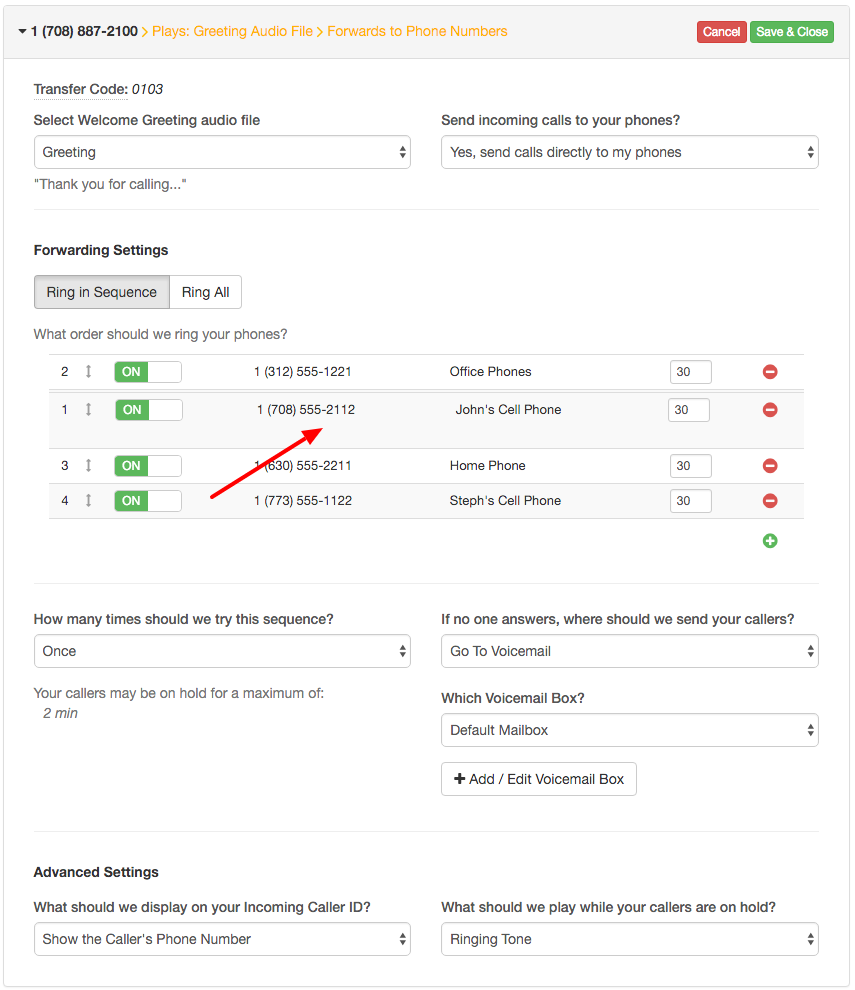Viewport: 855px width, 990px height.
Task: Select the Ring in Sequence tab
Action: [101, 292]
